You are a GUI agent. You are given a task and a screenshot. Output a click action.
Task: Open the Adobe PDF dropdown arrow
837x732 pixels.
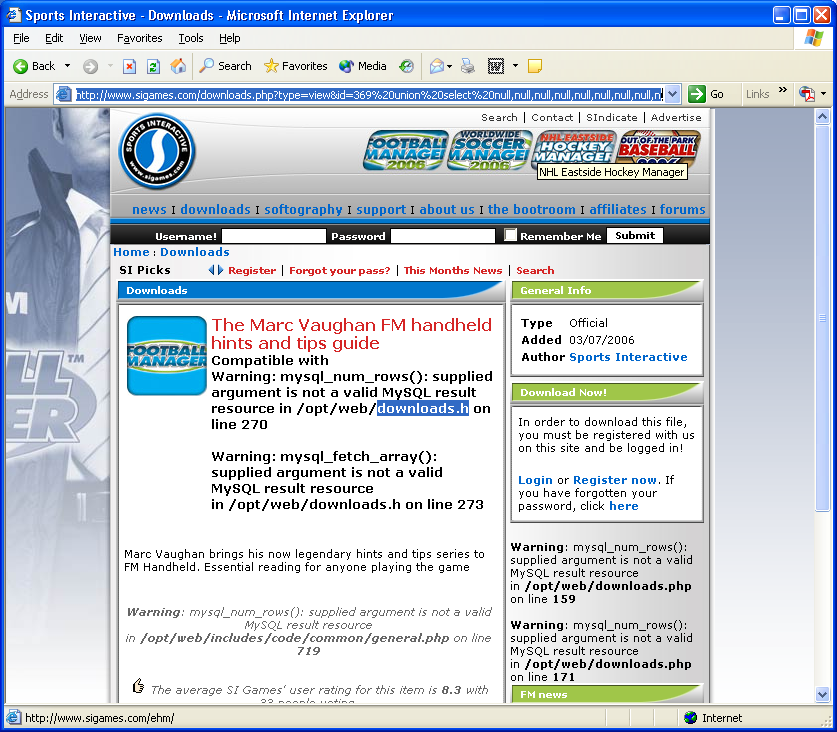pos(823,94)
